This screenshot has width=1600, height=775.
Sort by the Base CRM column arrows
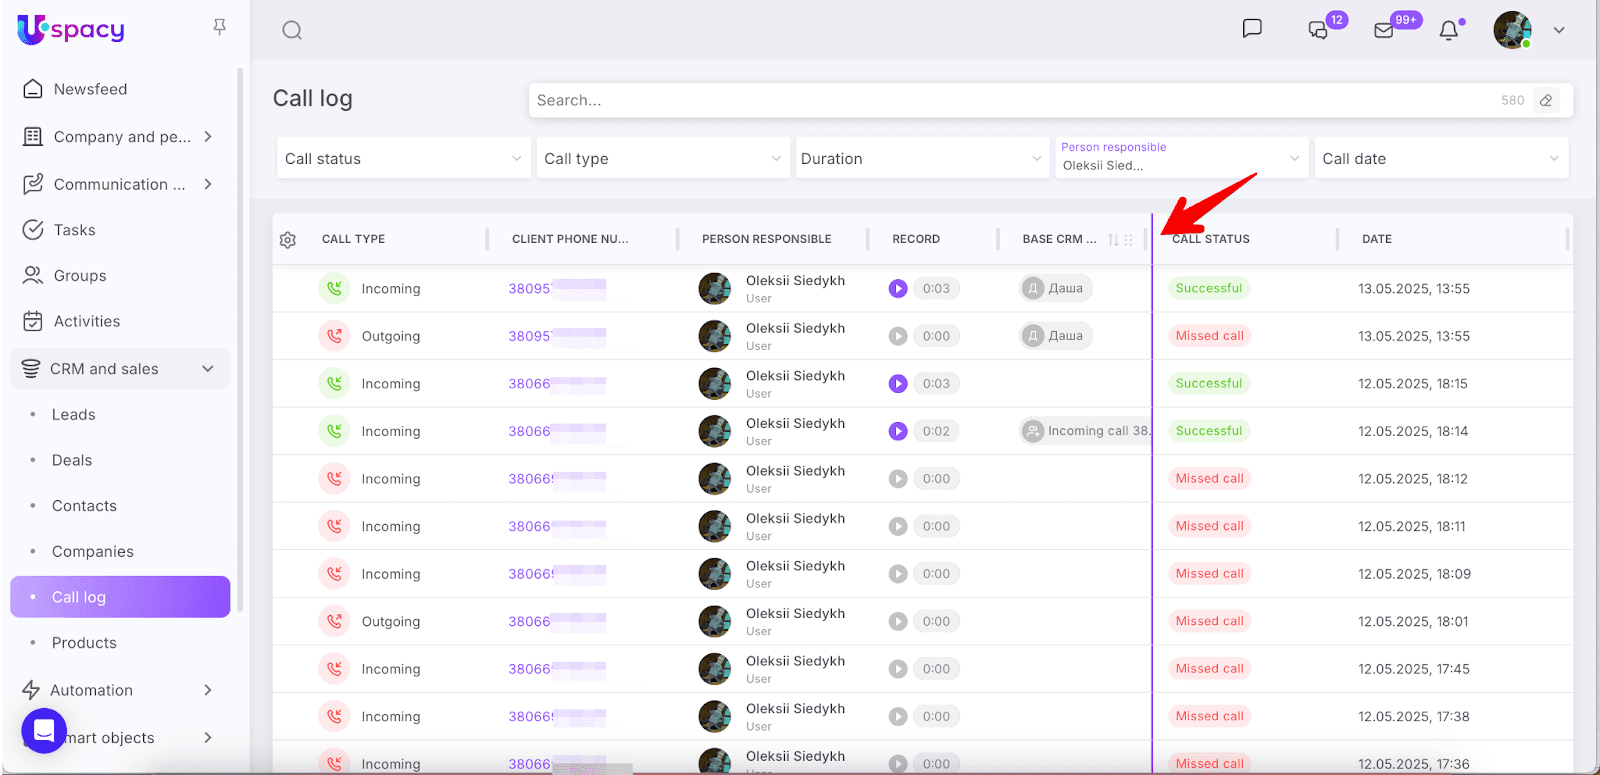click(x=1113, y=240)
